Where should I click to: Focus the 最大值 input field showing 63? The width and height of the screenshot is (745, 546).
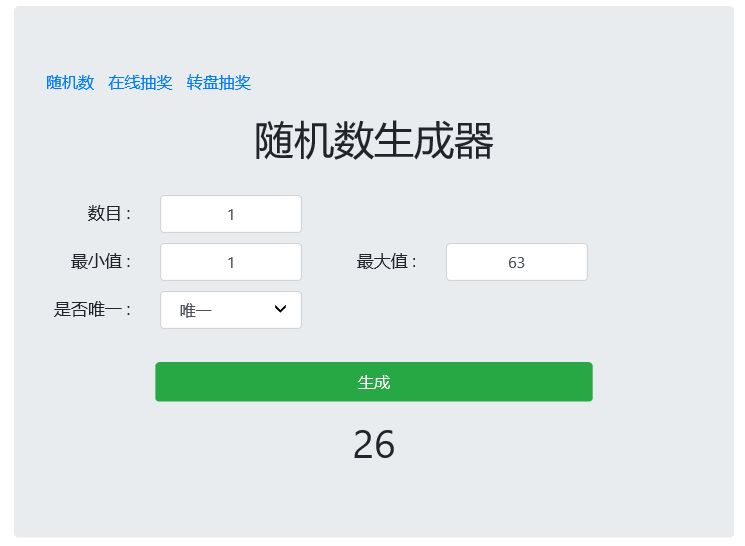517,262
